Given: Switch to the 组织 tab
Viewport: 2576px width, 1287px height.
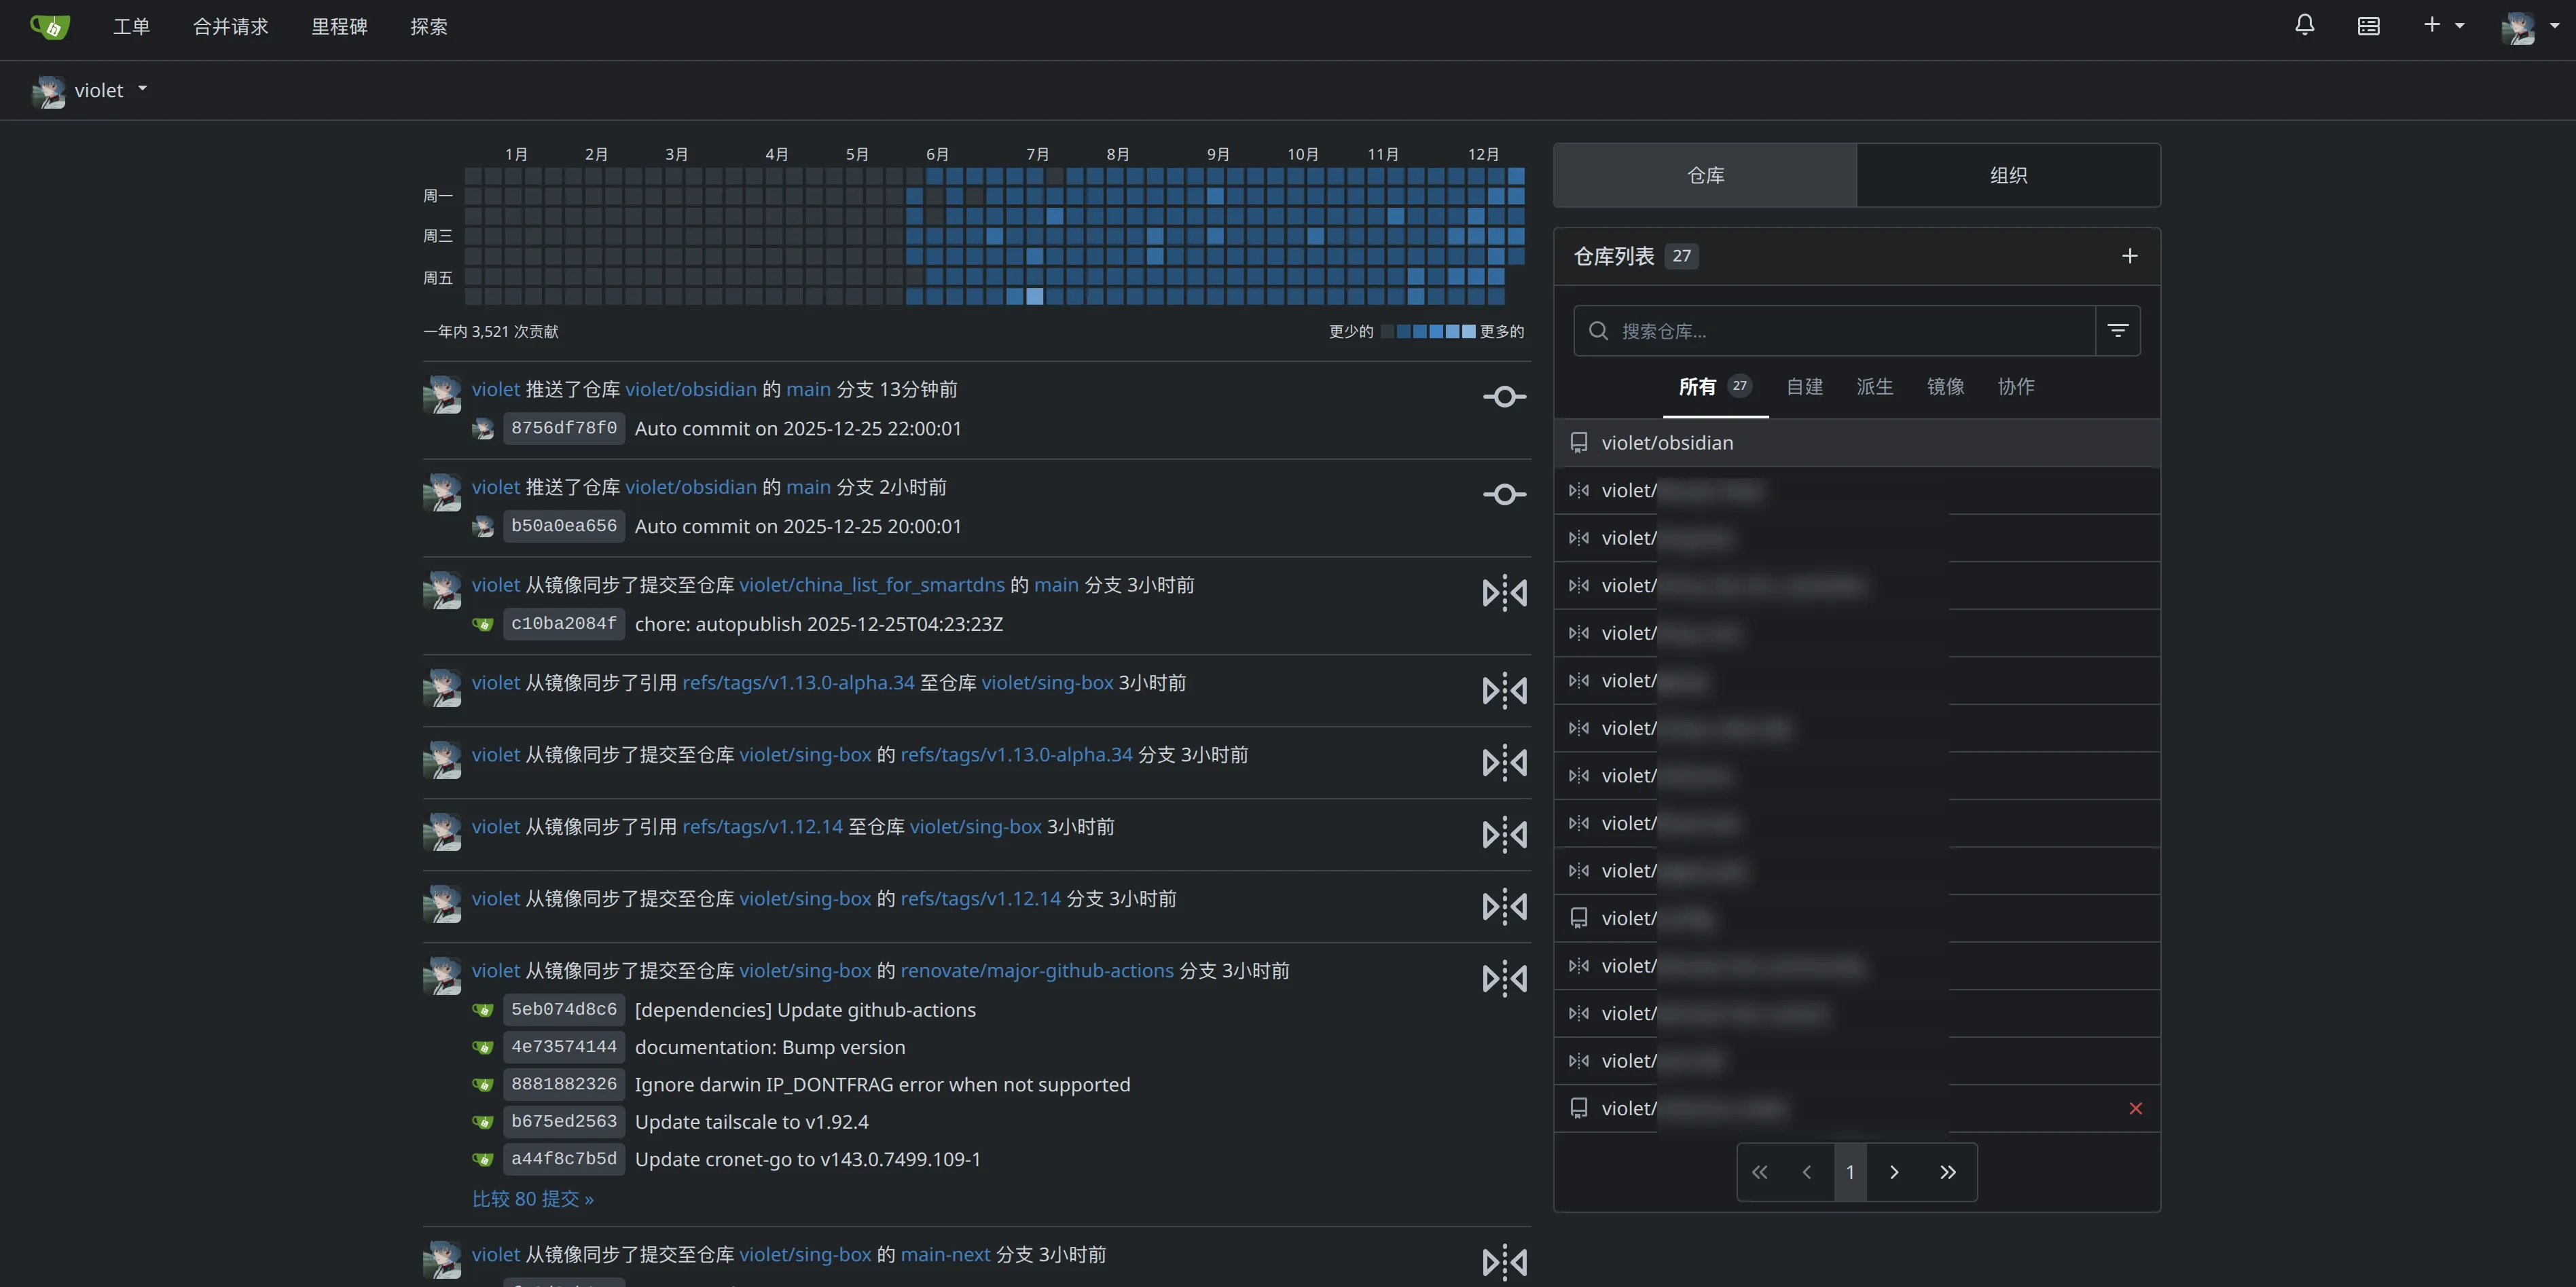Looking at the screenshot, I should (2008, 175).
